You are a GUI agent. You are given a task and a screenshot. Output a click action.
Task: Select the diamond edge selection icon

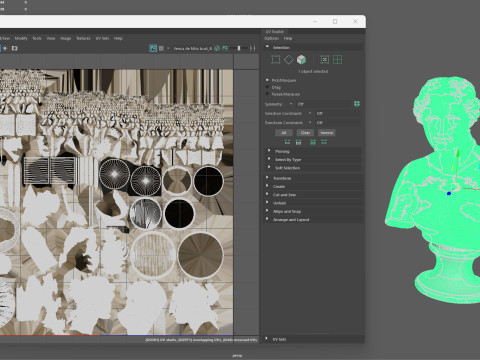(x=288, y=60)
